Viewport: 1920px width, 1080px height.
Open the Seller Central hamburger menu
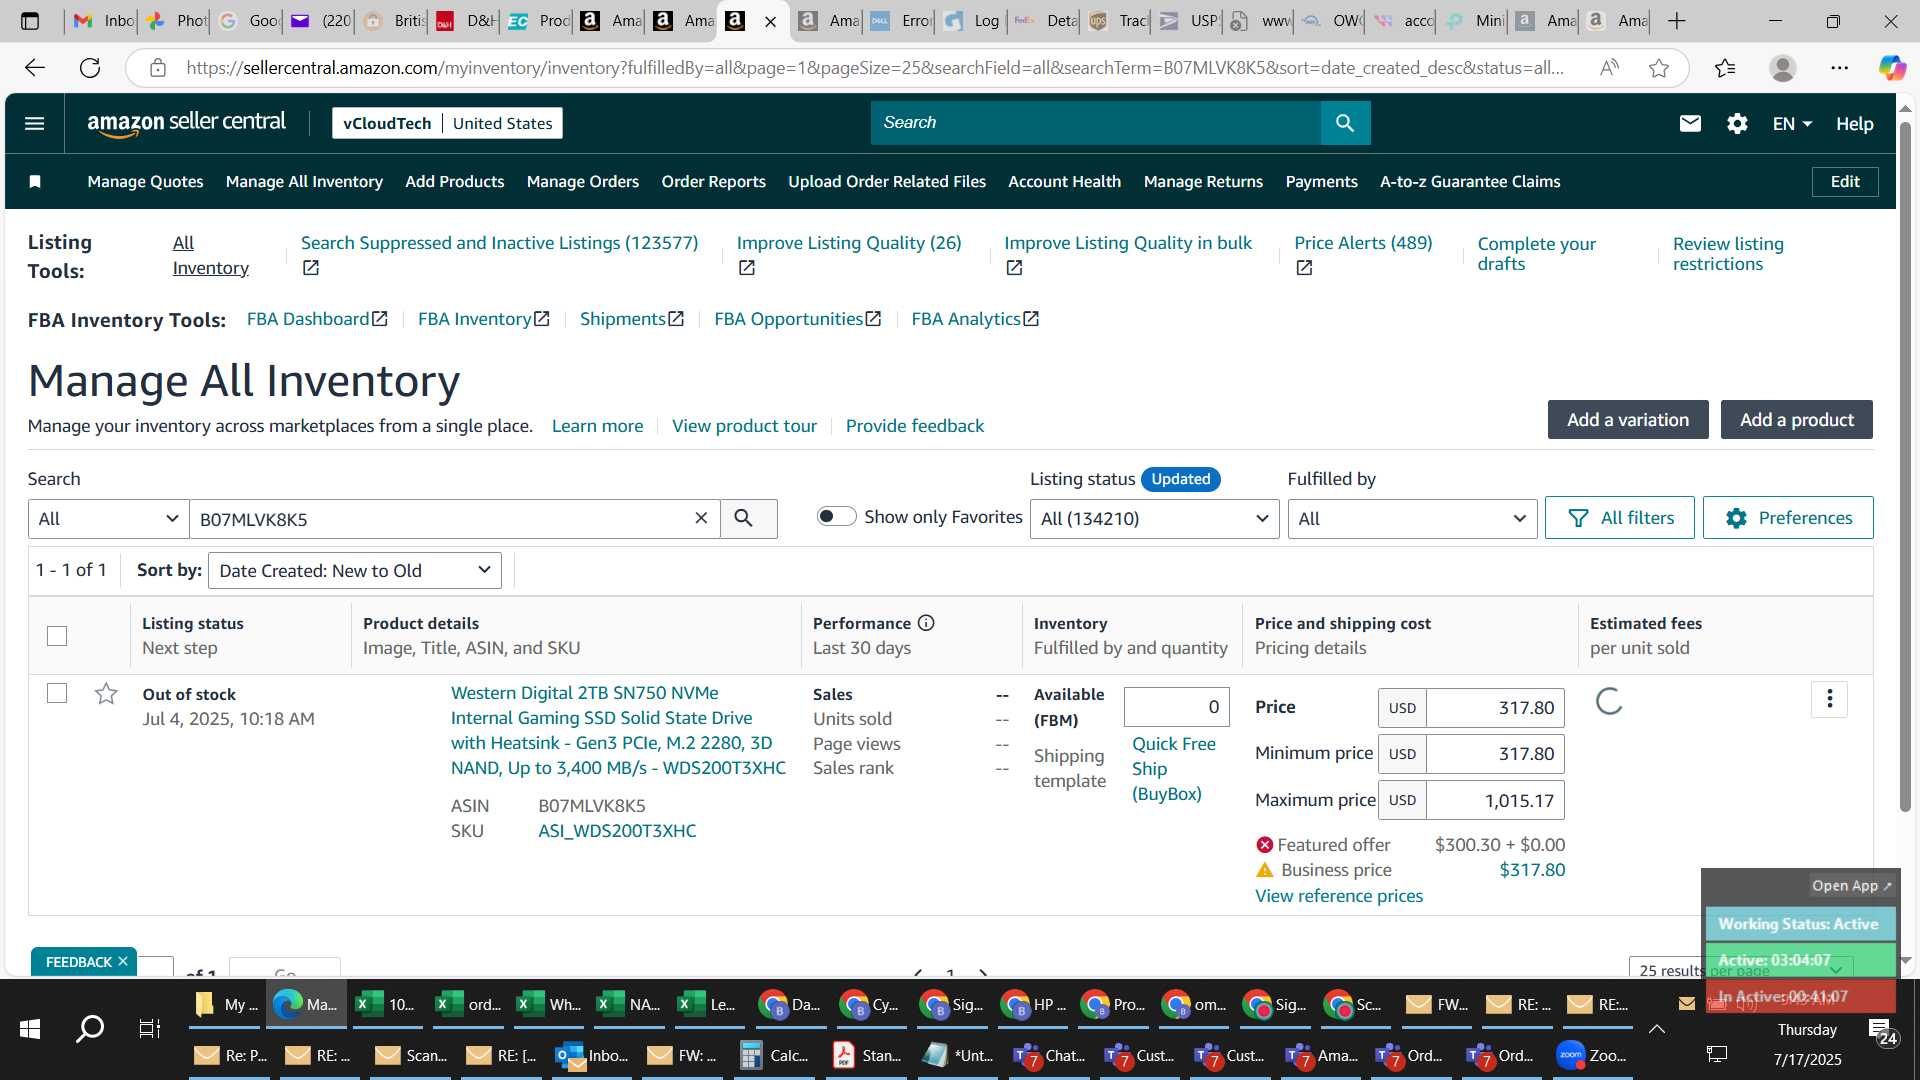34,123
